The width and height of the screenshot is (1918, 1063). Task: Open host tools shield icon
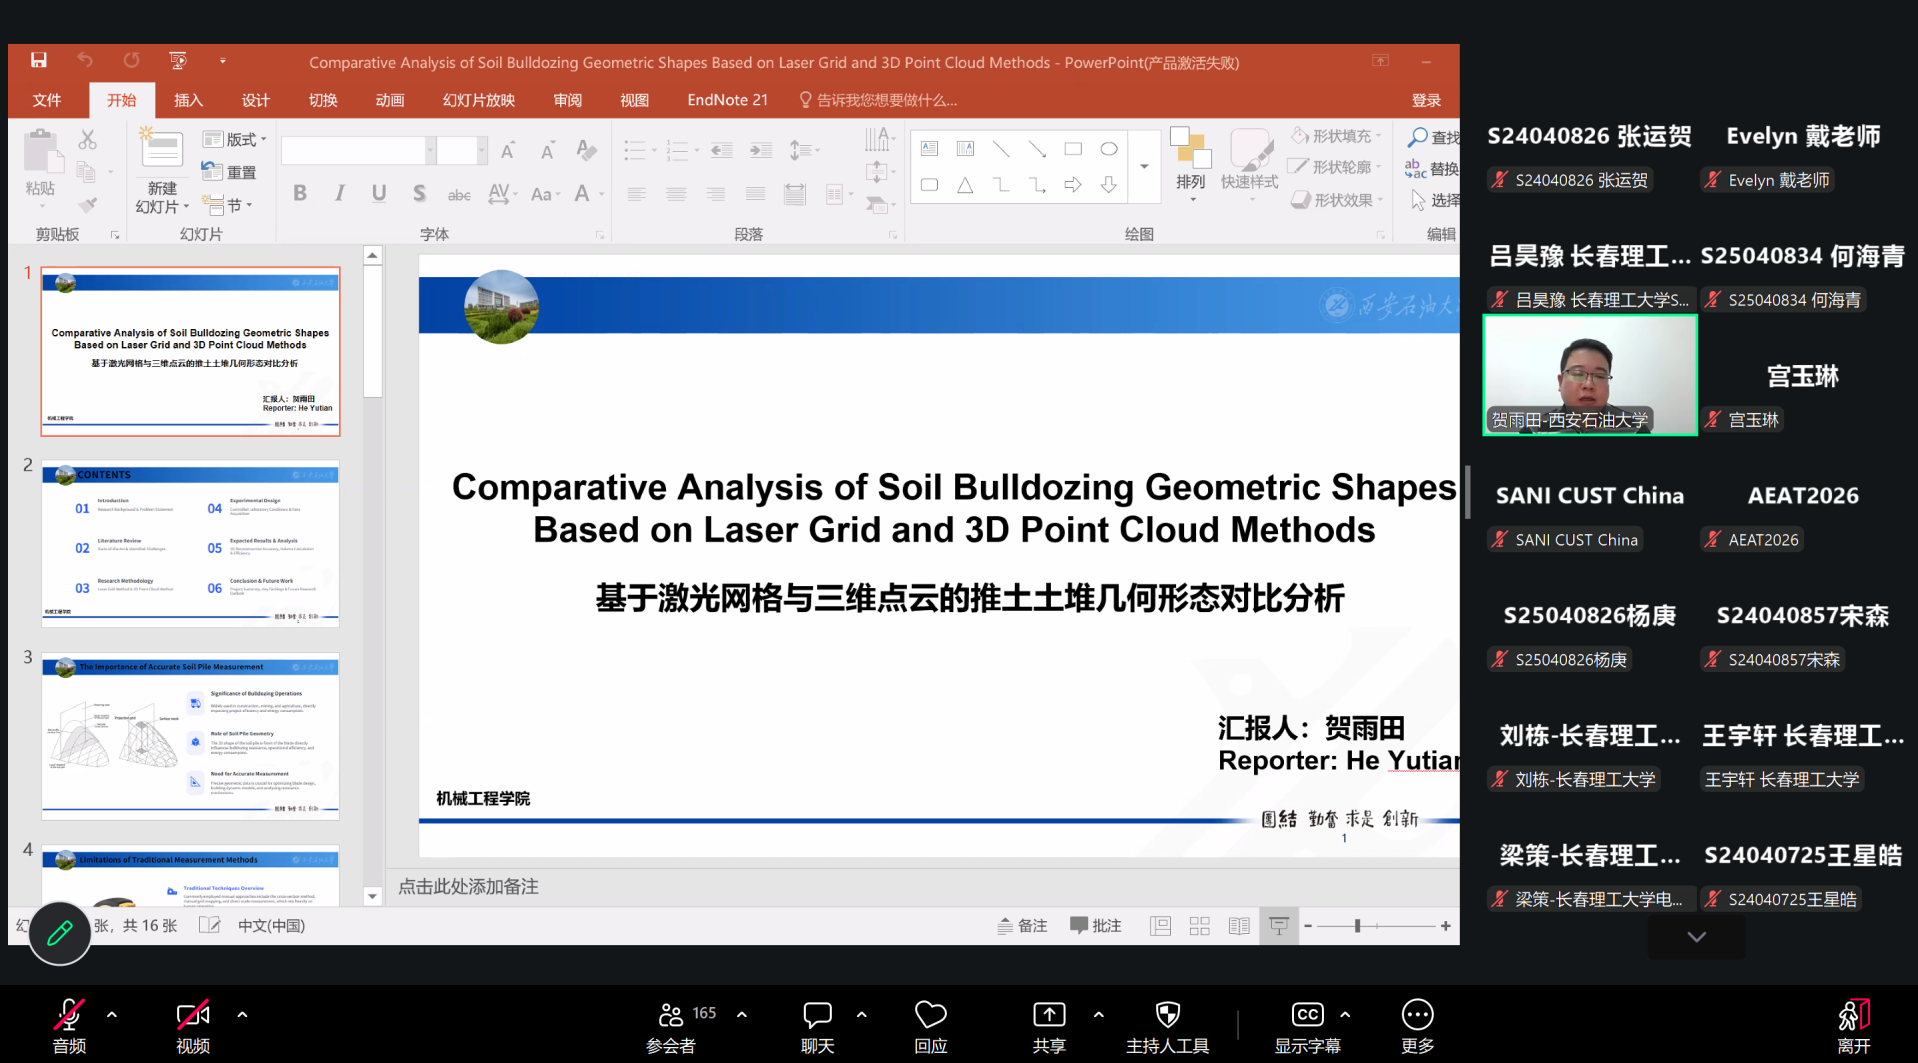point(1167,1025)
